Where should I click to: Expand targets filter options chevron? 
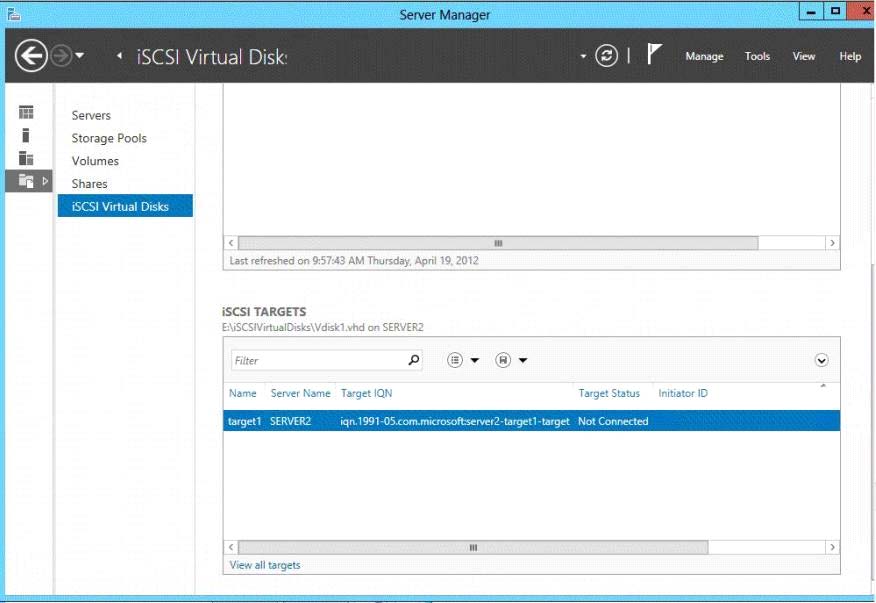821,360
